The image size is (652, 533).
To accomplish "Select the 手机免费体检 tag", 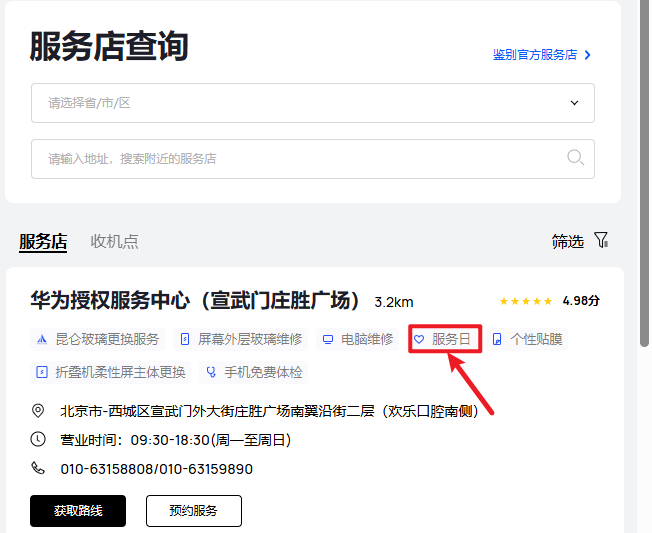I will tap(253, 372).
